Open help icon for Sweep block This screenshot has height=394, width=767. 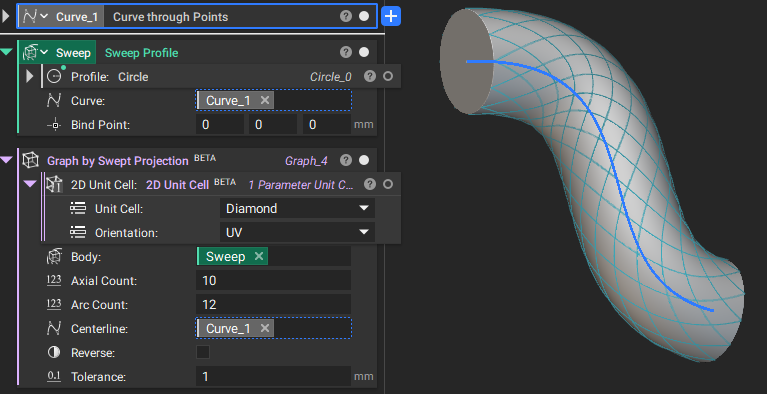click(346, 52)
